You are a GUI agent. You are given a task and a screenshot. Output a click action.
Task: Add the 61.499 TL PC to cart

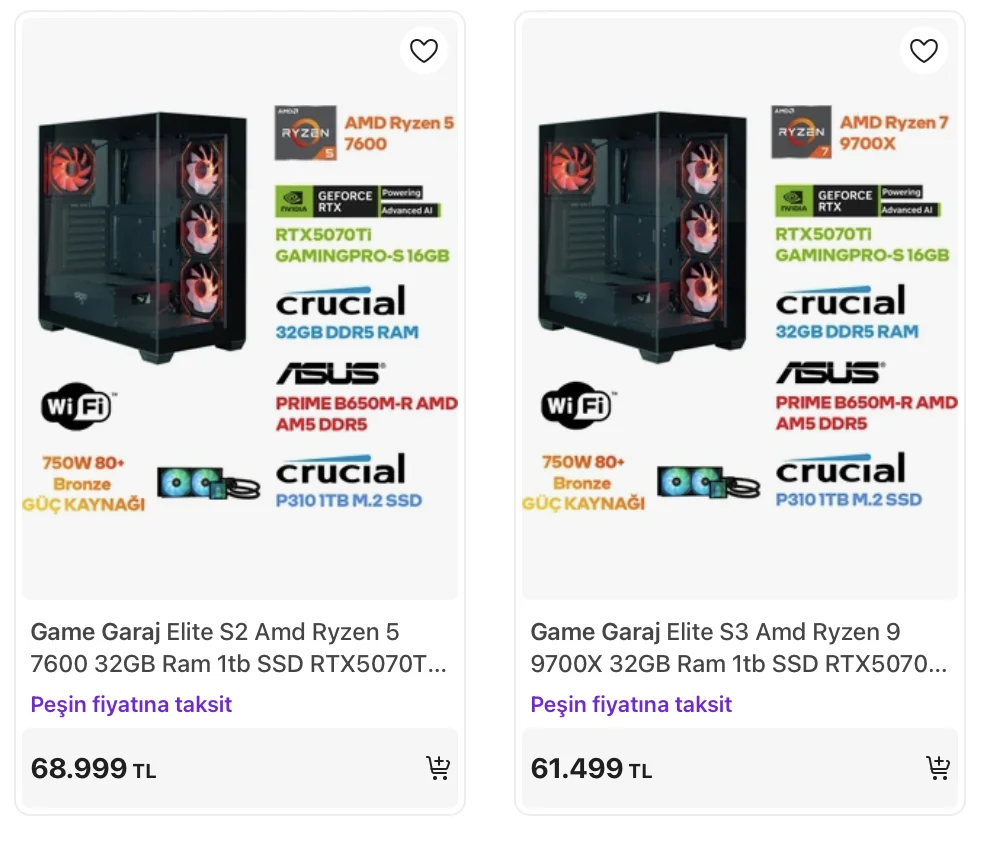point(937,768)
